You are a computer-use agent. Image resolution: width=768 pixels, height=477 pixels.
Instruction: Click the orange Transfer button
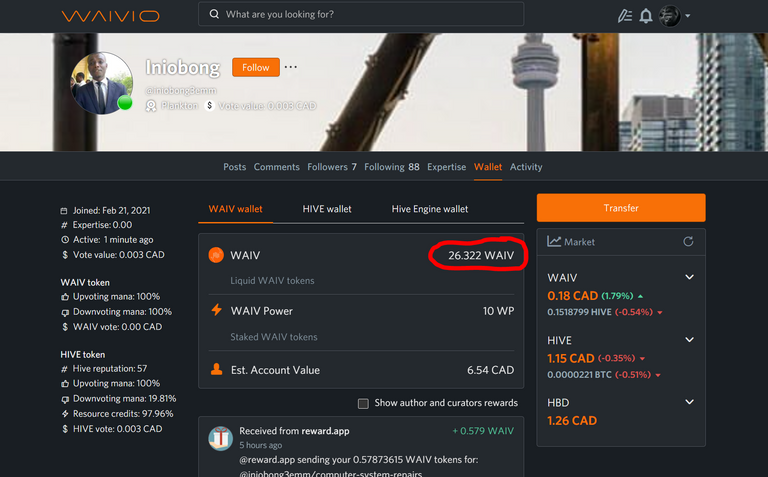[x=621, y=208]
